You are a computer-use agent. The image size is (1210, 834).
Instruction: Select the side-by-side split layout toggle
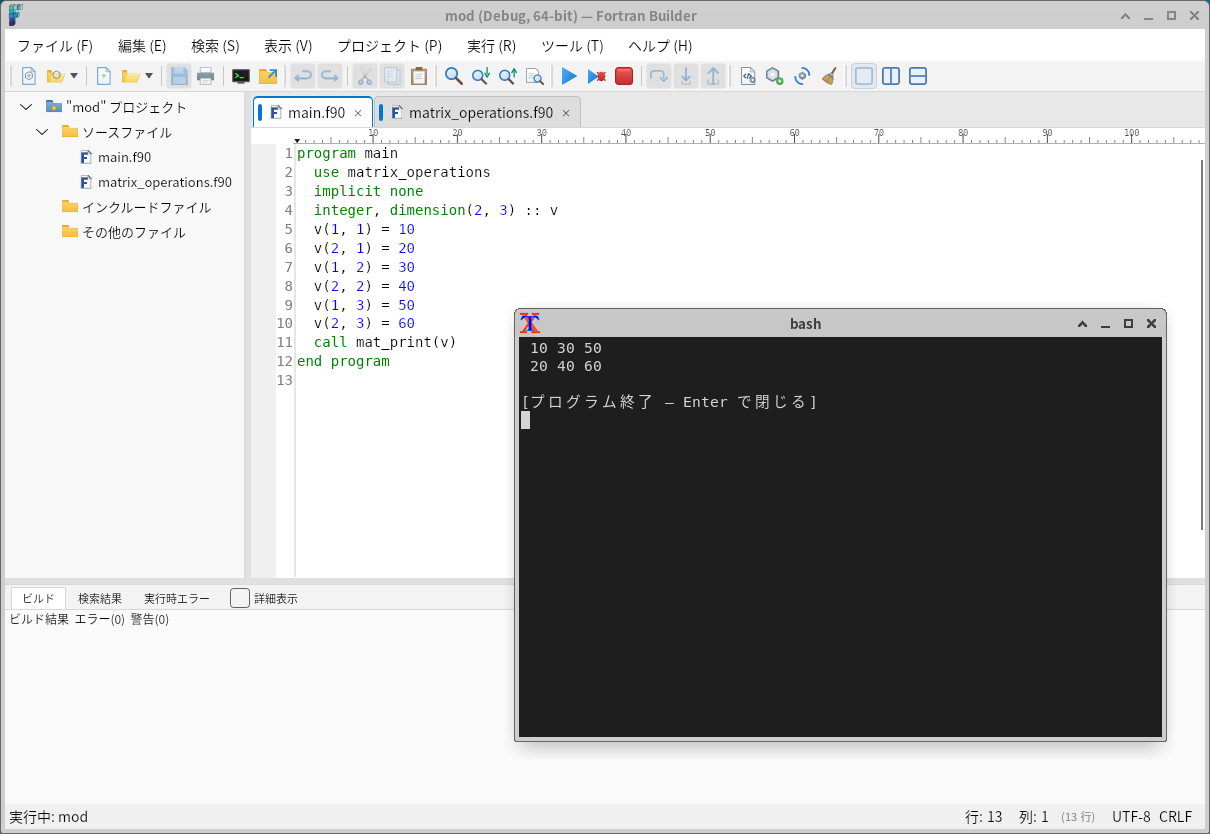pos(891,76)
